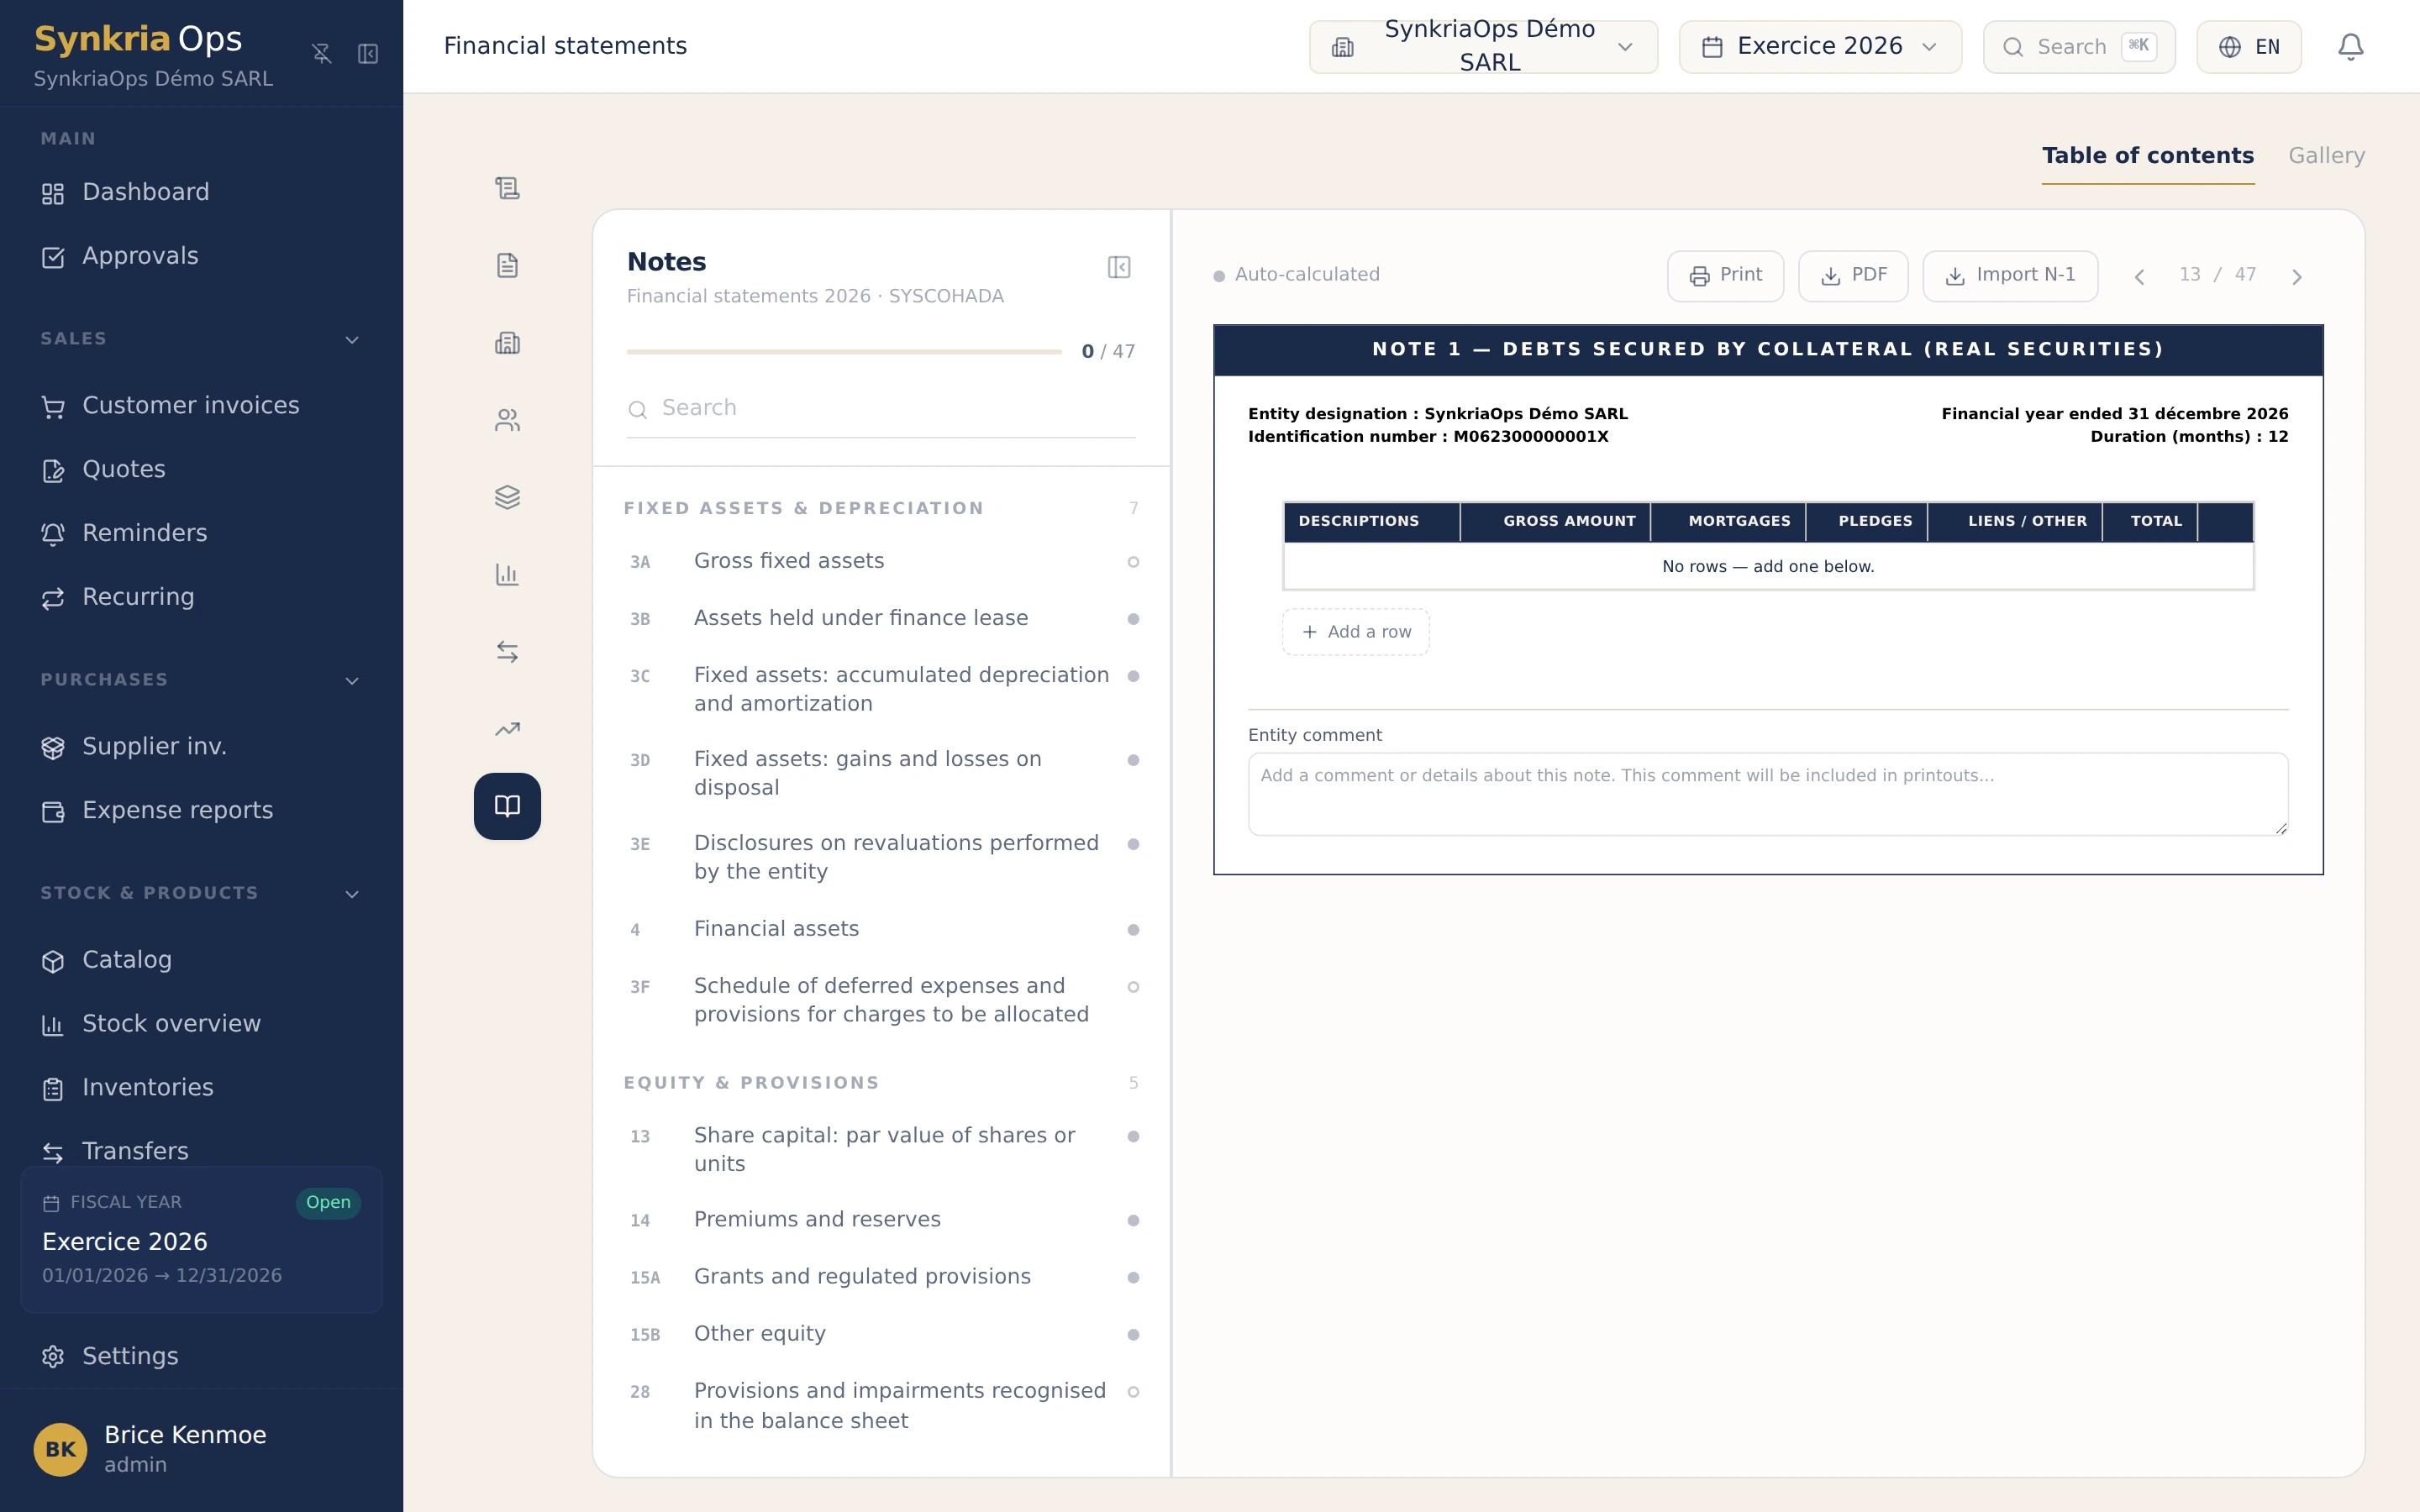The width and height of the screenshot is (2420, 1512).
Task: Open Expense reports
Action: pyautogui.click(x=201, y=810)
